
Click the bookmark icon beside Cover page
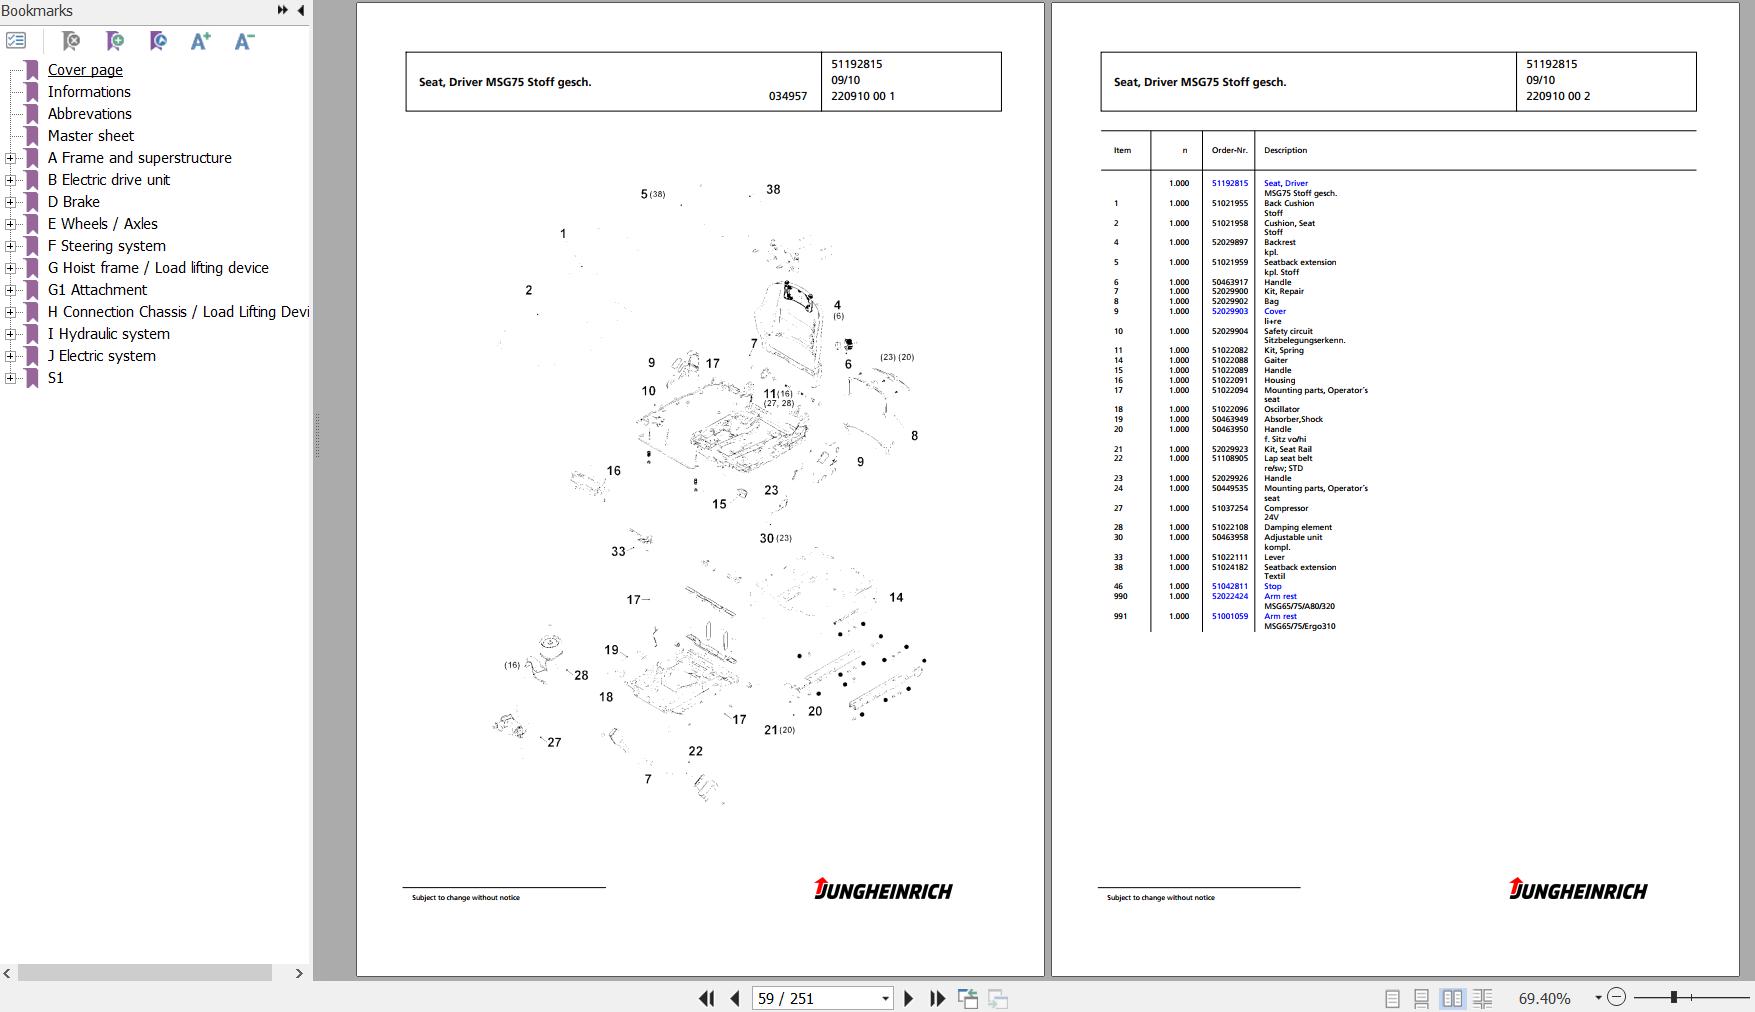[32, 70]
